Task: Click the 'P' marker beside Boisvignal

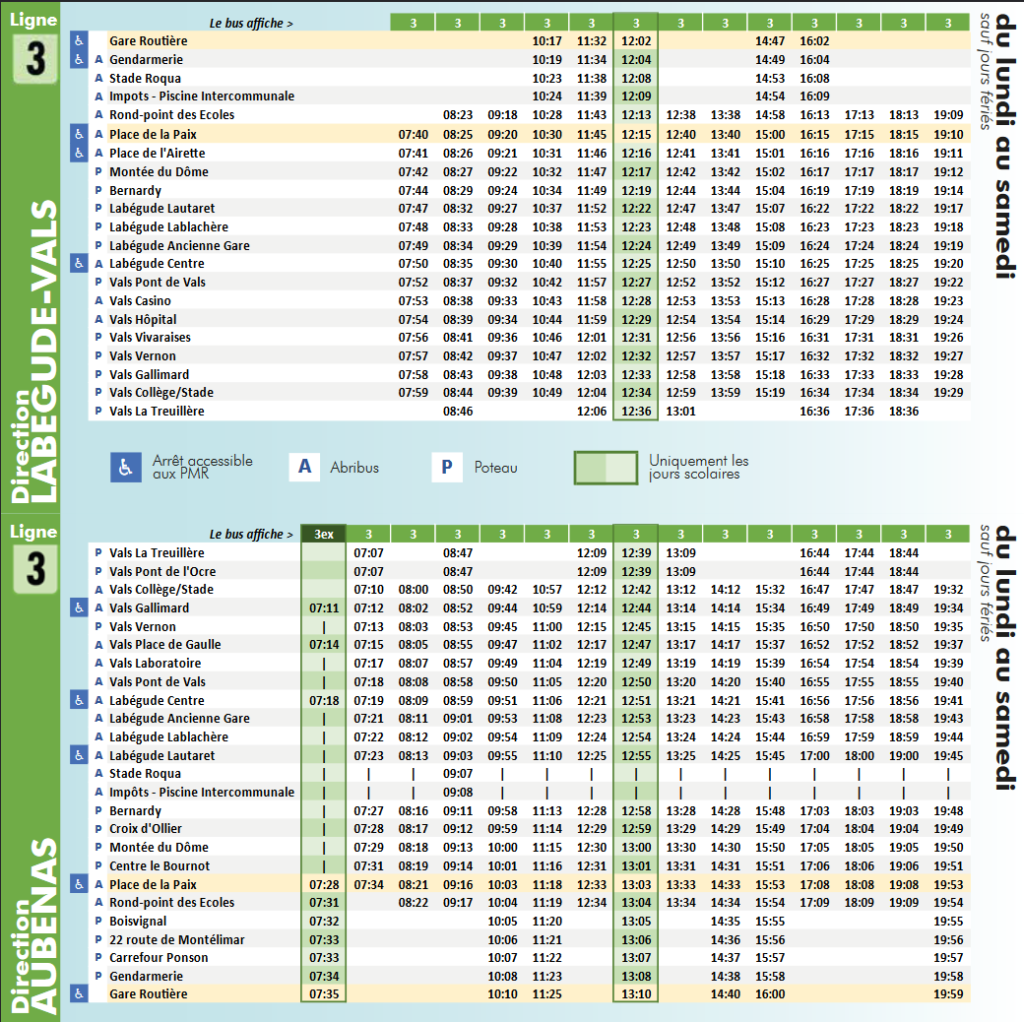Action: (x=99, y=921)
